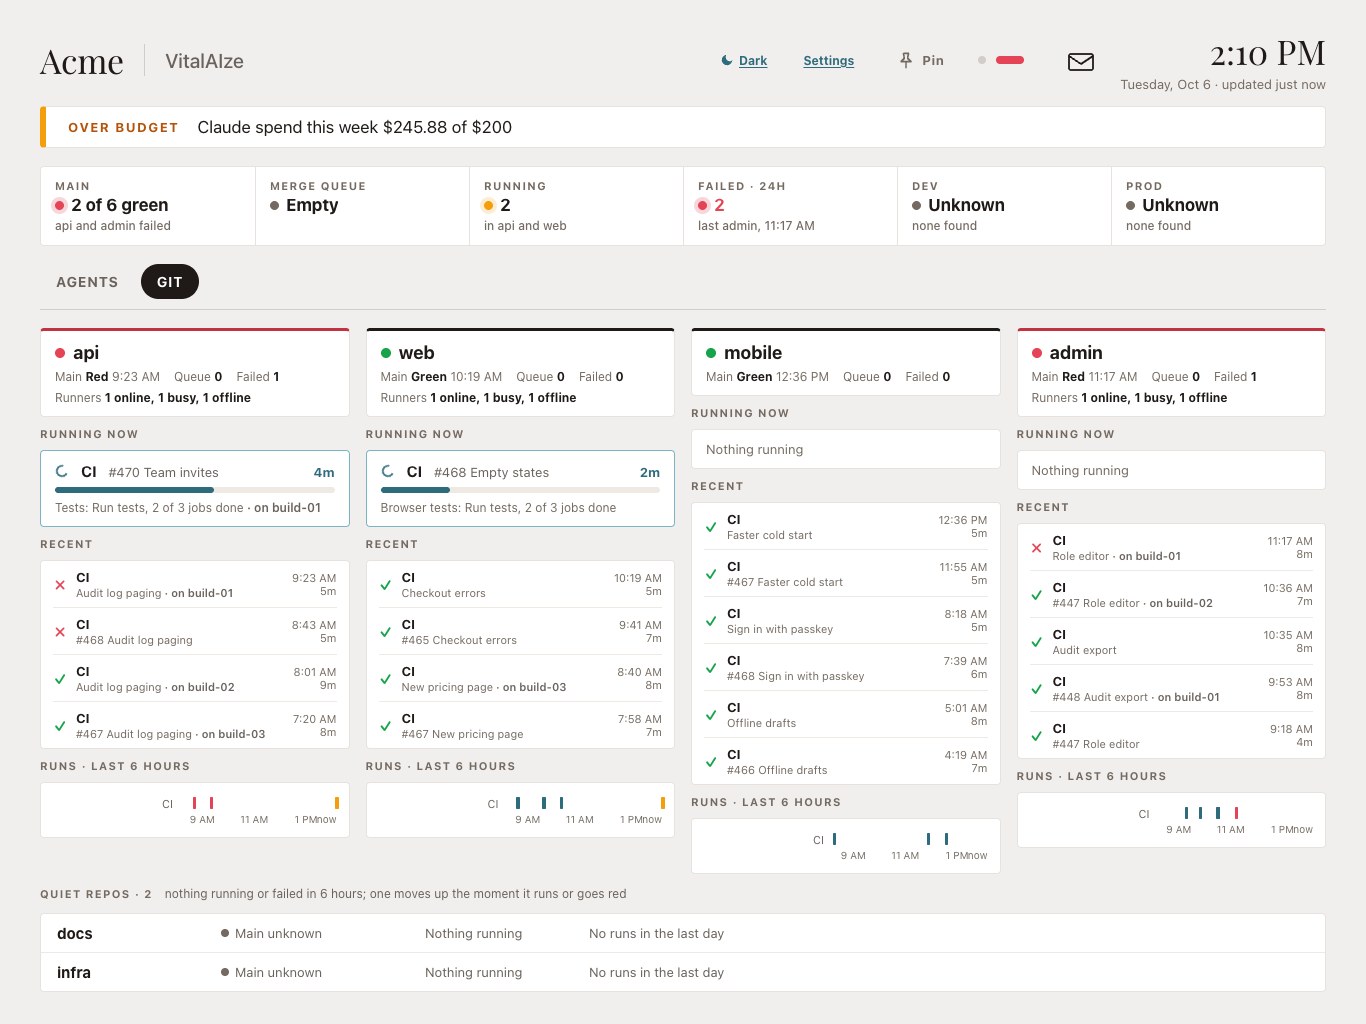Viewport: 1366px width, 1024px height.
Task: Click the Prod "Unknown" status card
Action: tap(1218, 206)
